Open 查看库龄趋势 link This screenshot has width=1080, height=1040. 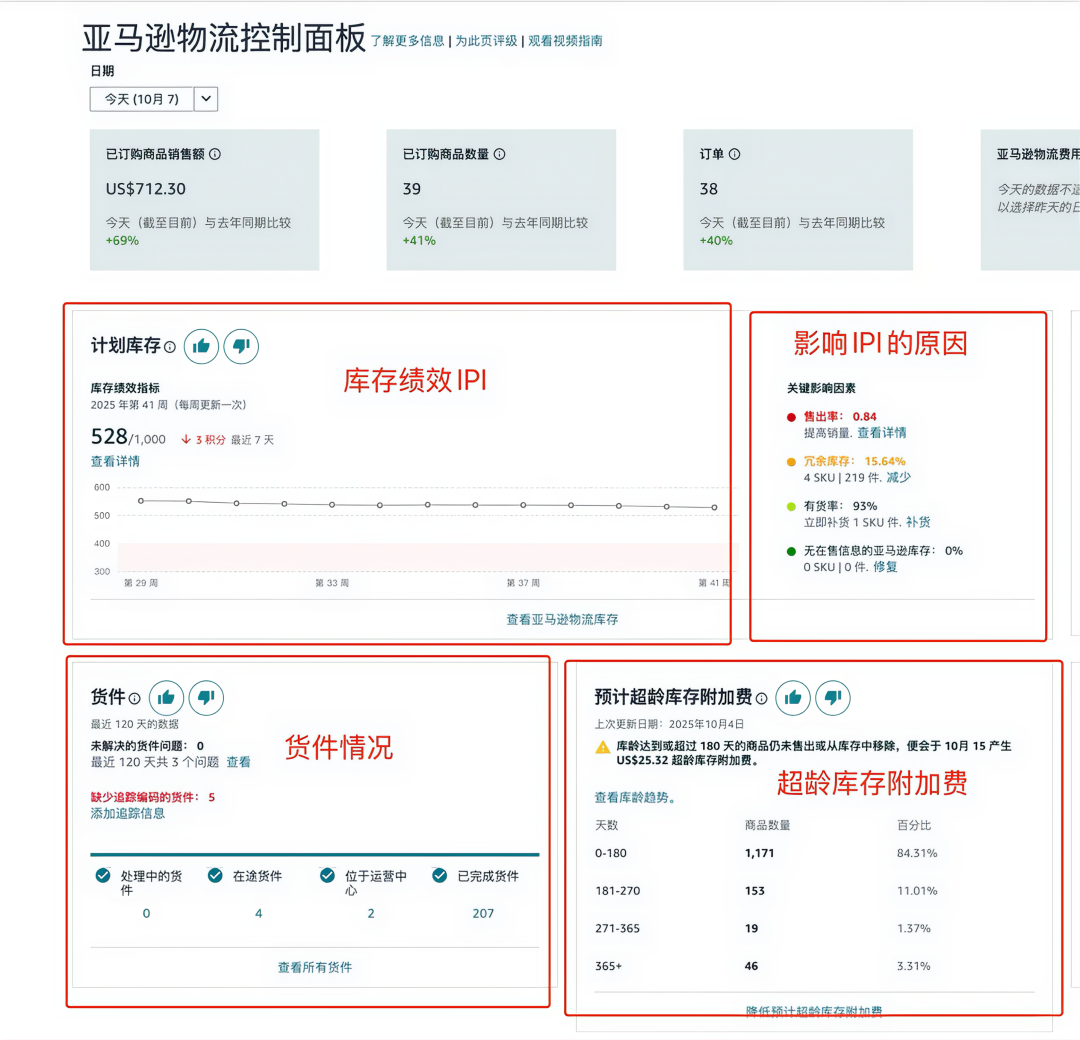point(635,798)
